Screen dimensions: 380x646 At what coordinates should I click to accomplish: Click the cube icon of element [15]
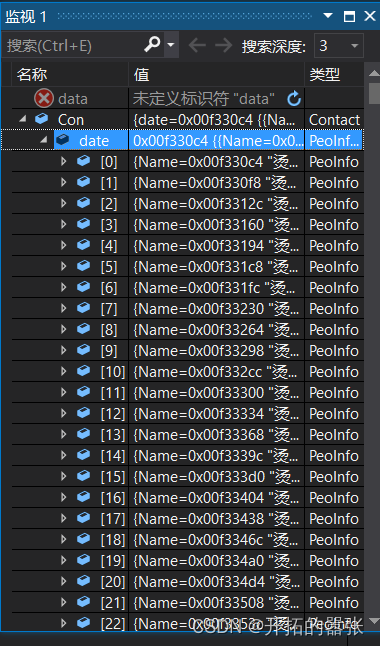click(84, 475)
